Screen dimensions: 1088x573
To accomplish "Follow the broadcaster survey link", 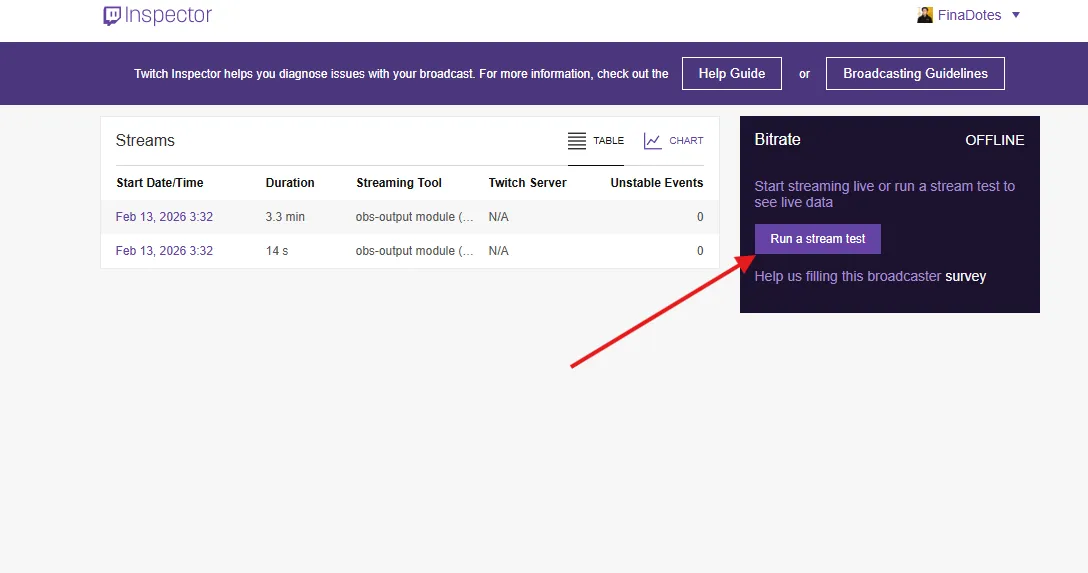I will (965, 276).
